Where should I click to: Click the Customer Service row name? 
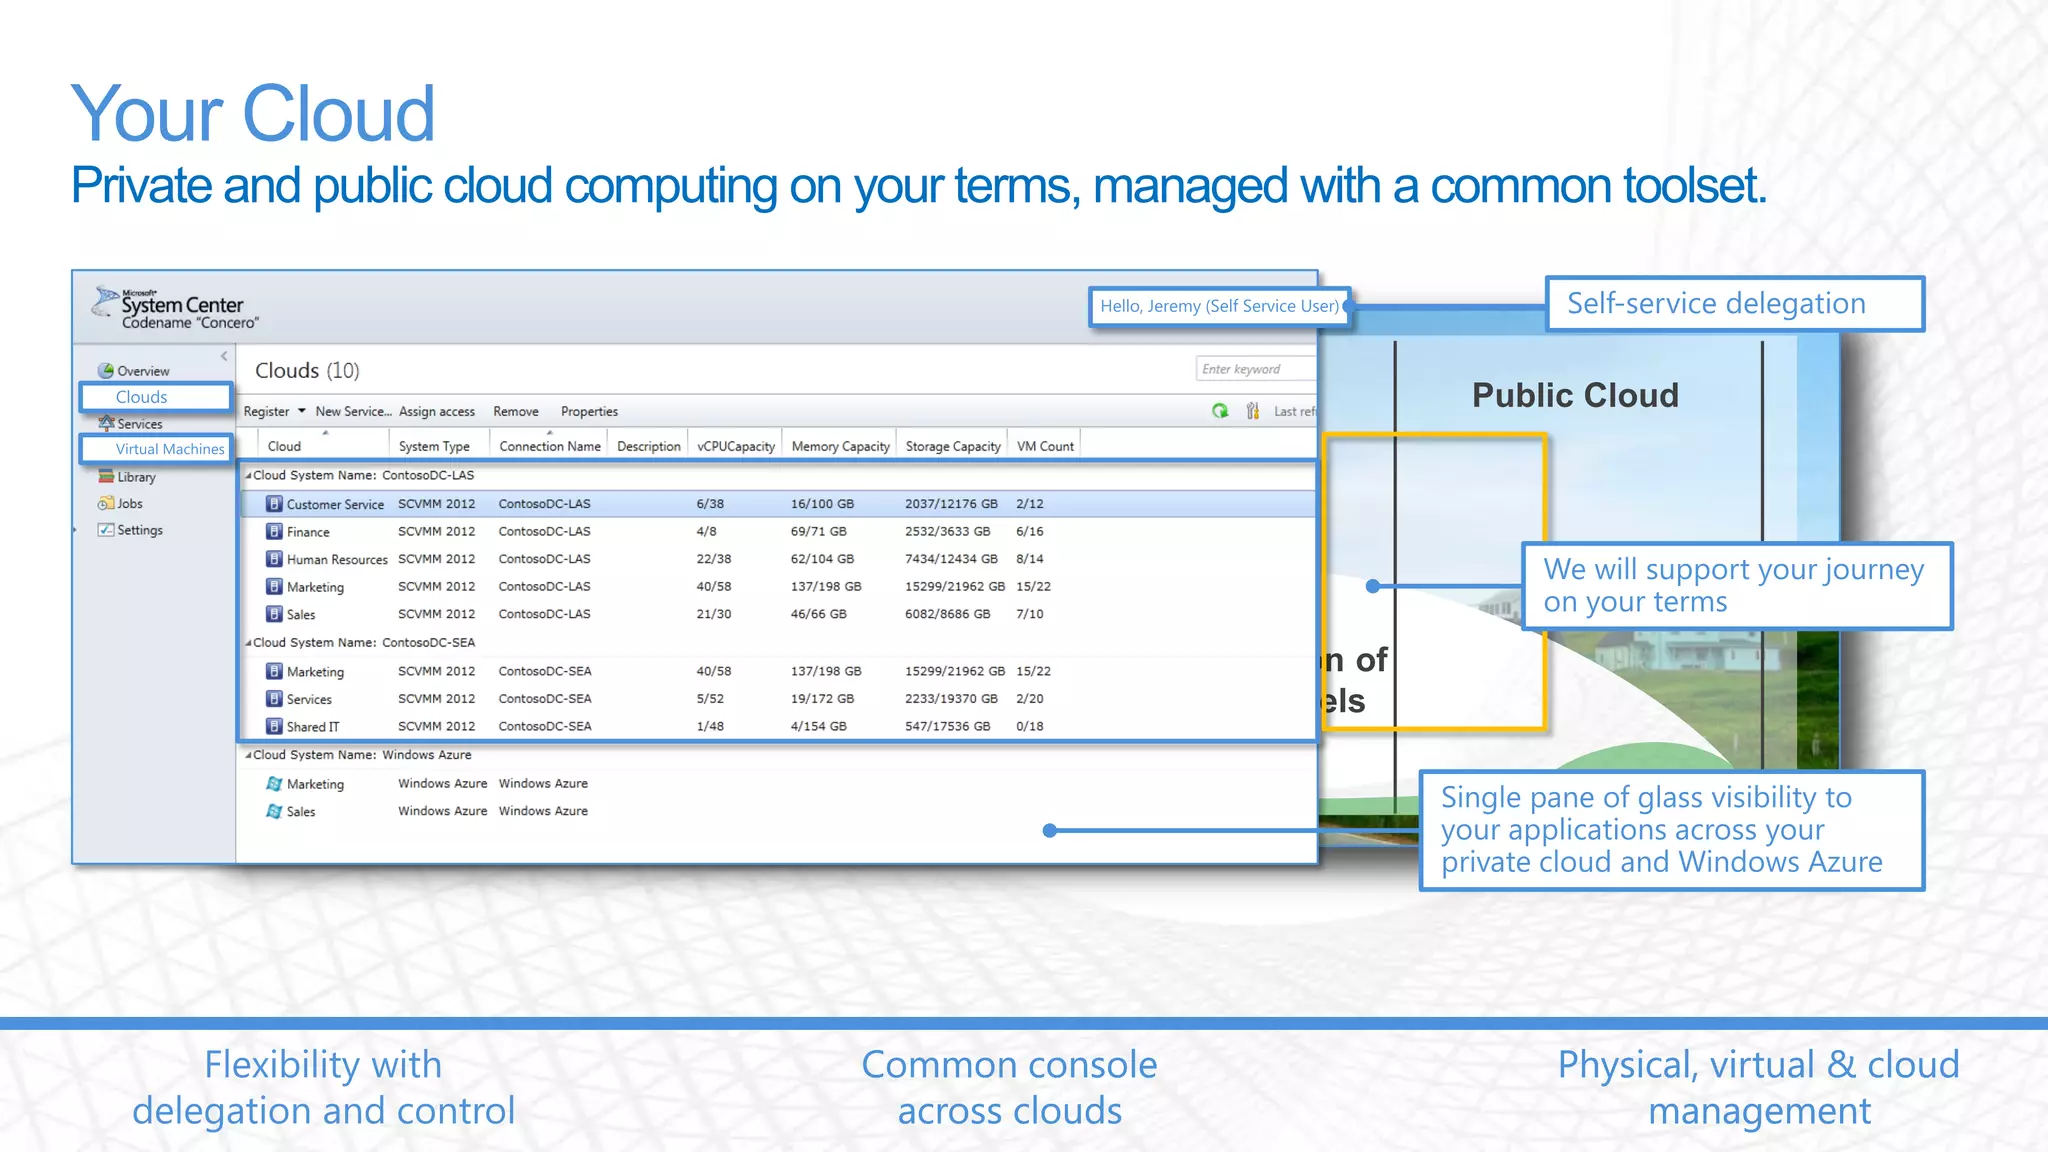(335, 505)
